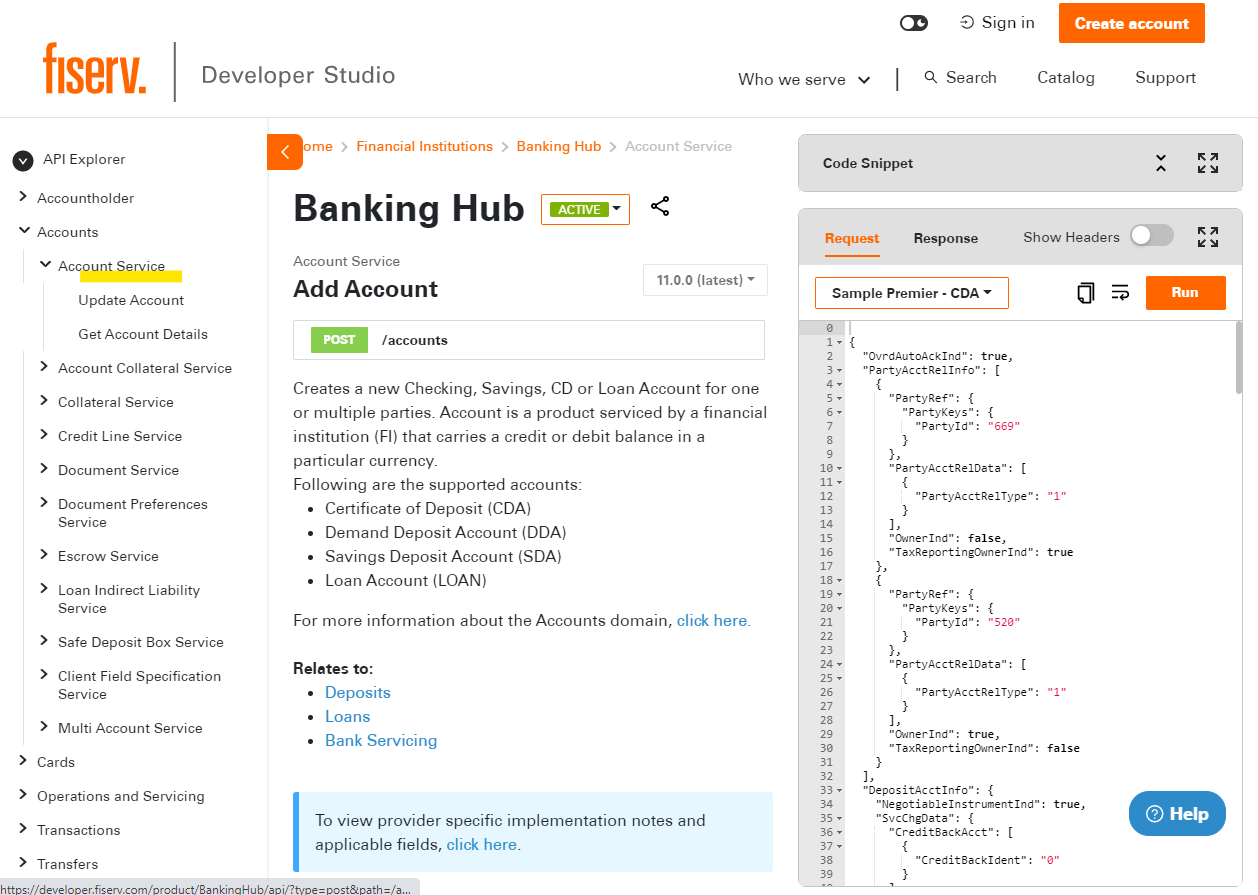Fold code at line 3 PartyAcctRelInfo
This screenshot has width=1258, height=895.
click(x=840, y=370)
